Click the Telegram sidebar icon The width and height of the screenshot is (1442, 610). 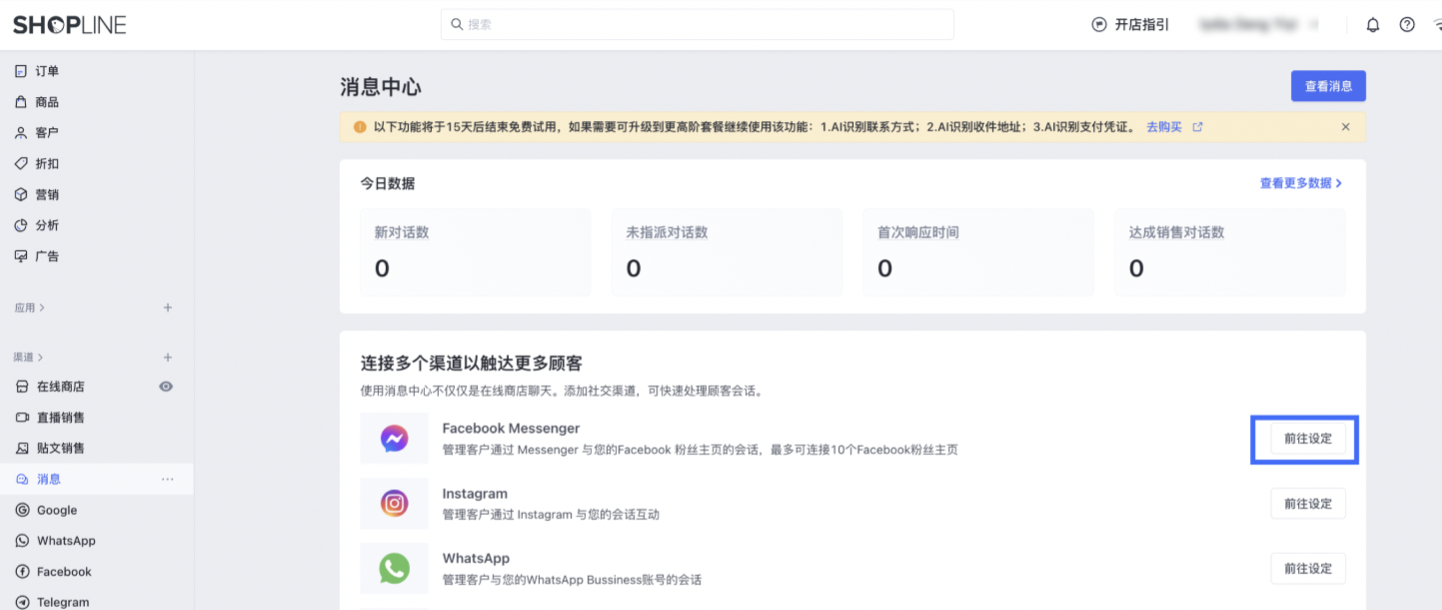pos(22,602)
